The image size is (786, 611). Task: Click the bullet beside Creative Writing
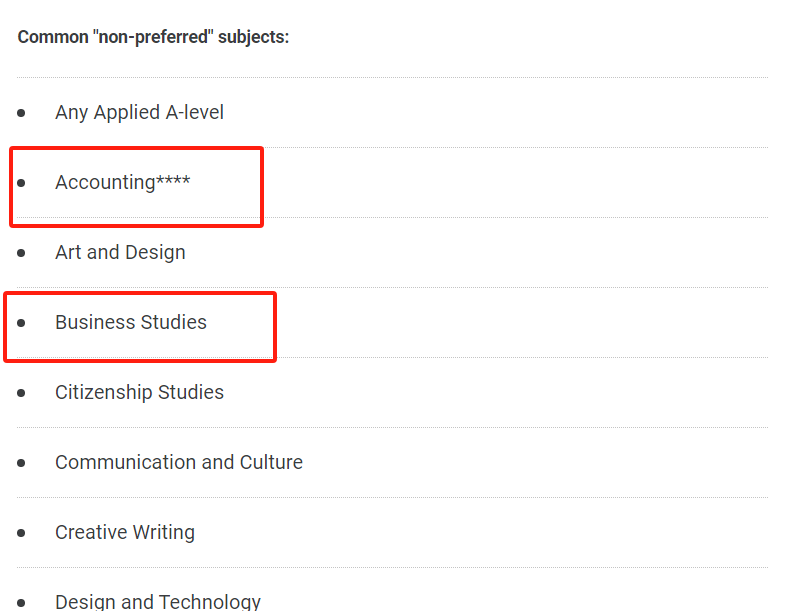click(x=21, y=532)
